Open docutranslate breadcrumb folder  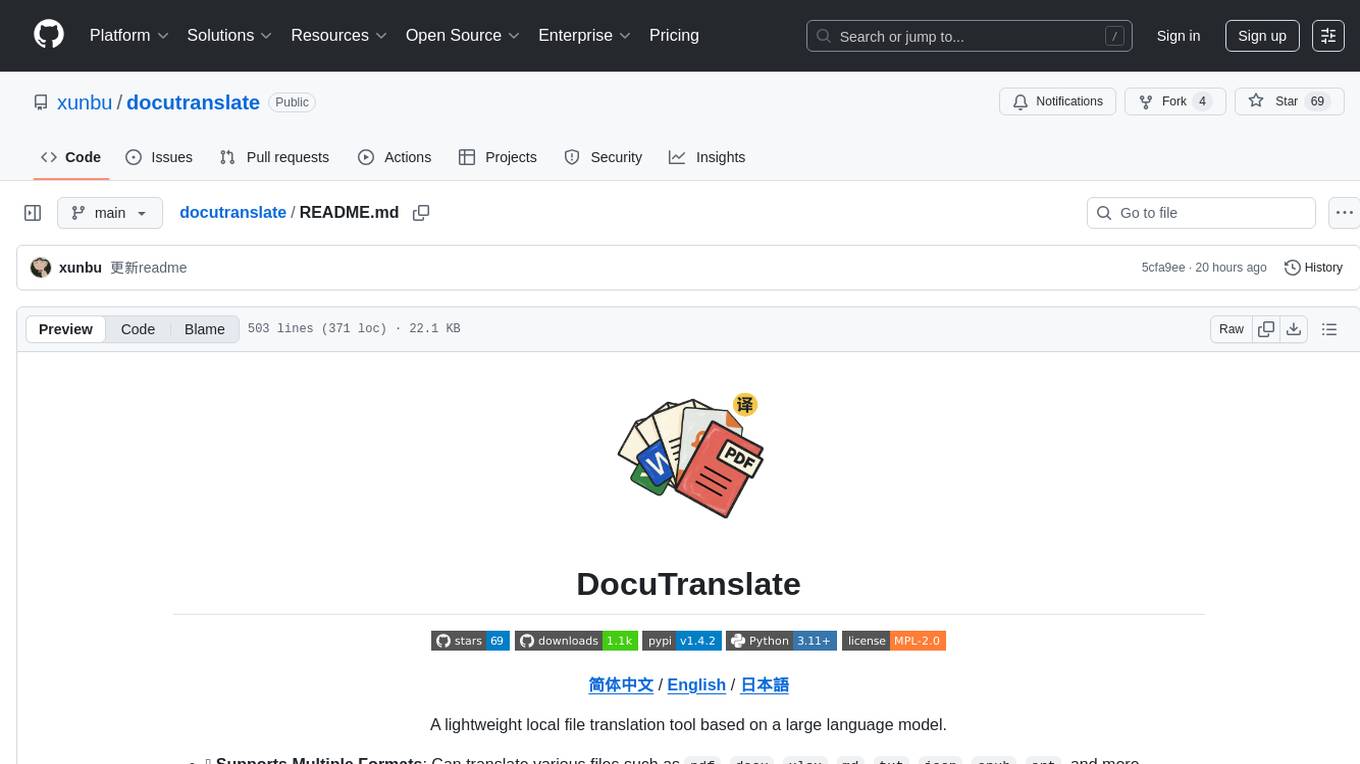pos(233,212)
